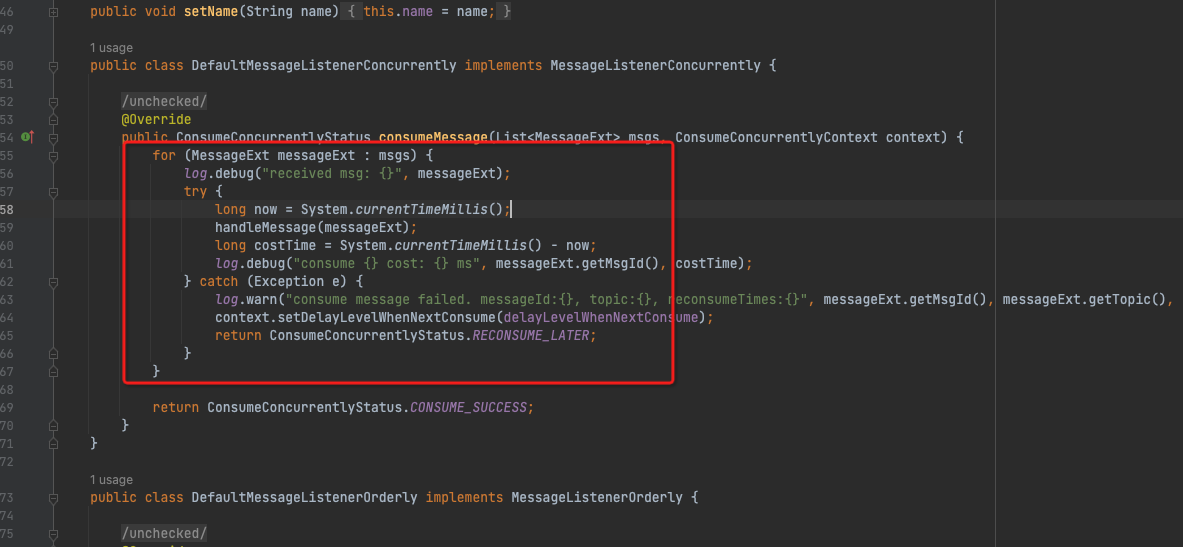Expand the folded setName method on line 46
This screenshot has height=547, width=1183.
53,12
